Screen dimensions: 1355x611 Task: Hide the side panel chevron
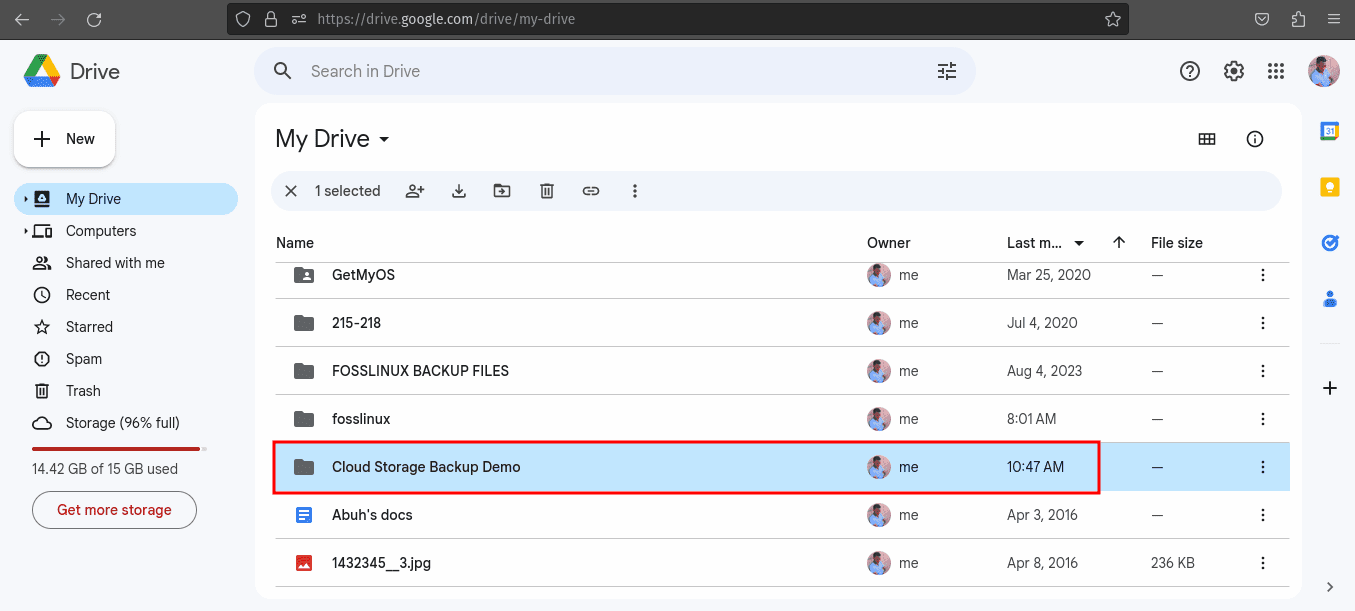pos(1330,587)
